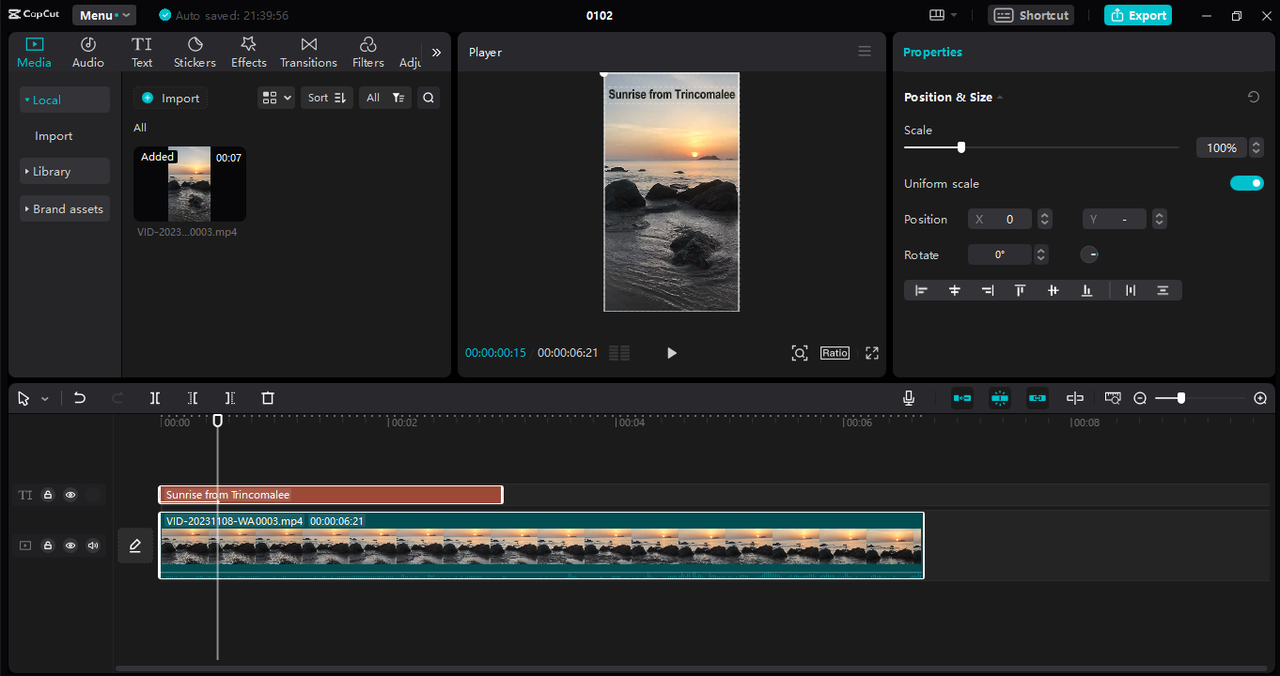Image resolution: width=1280 pixels, height=676 pixels.
Task: Open the timeline preview-settings icon
Action: click(x=1113, y=398)
